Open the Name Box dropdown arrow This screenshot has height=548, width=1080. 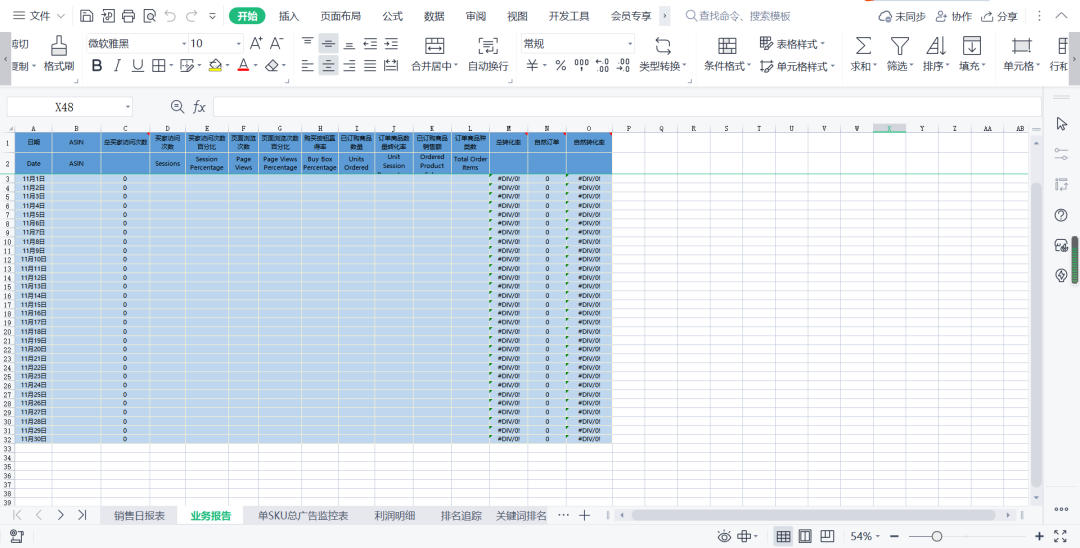[127, 107]
